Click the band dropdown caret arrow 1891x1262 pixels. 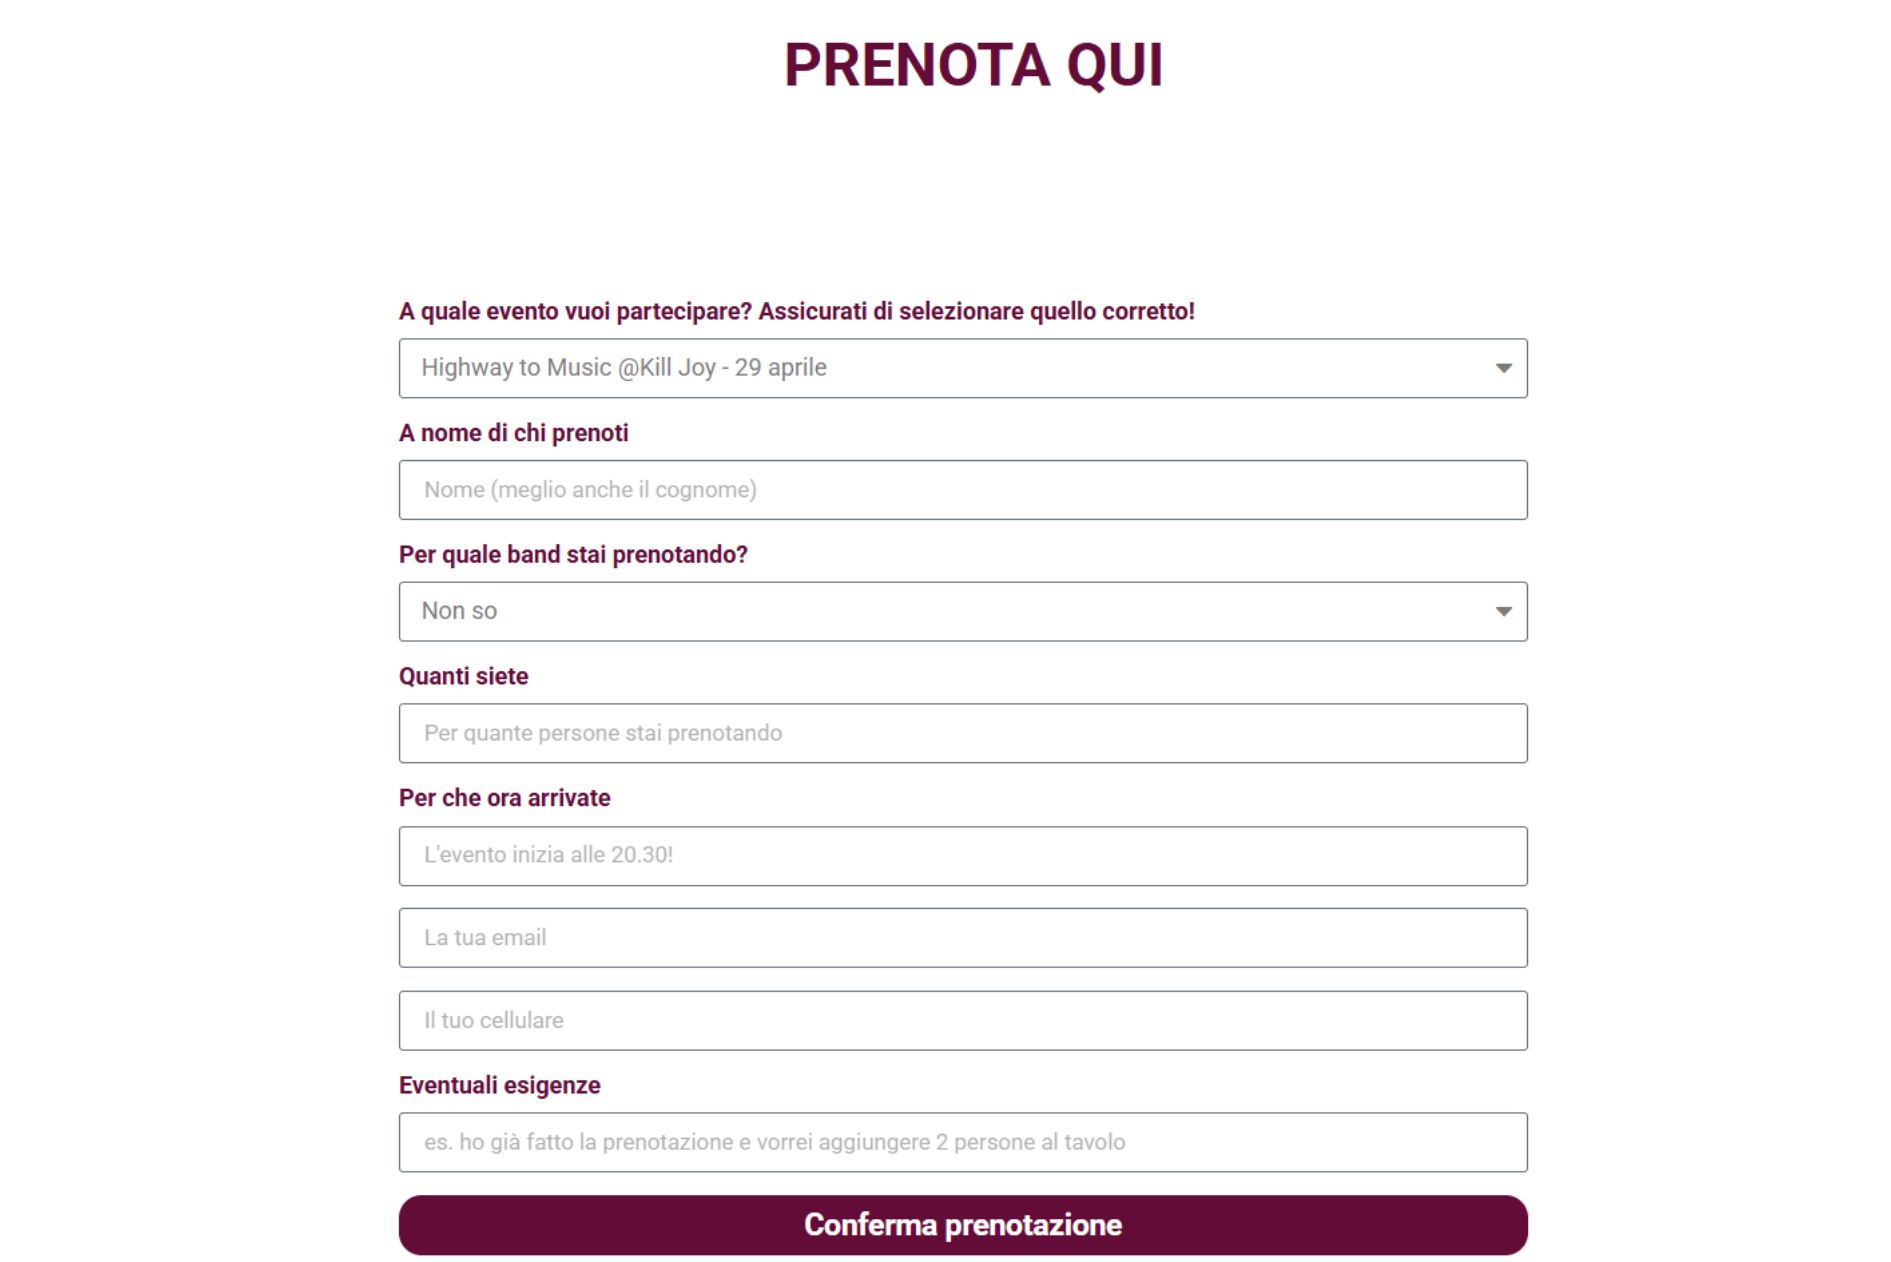click(1503, 611)
